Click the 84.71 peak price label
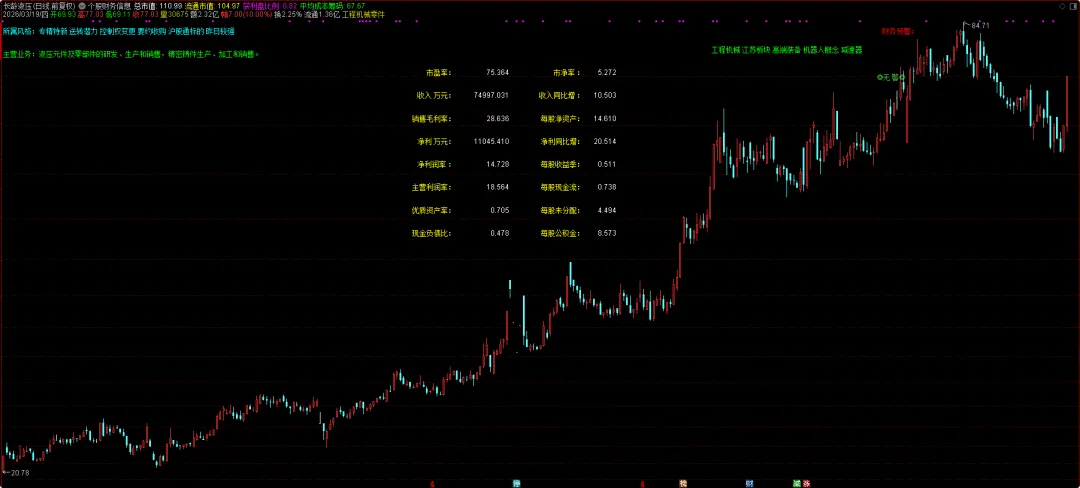This screenshot has width=1080, height=488. pyautogui.click(x=980, y=25)
